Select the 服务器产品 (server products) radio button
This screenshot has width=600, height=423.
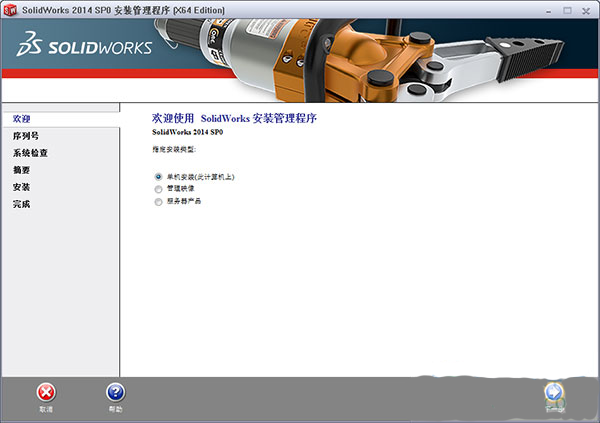pos(158,202)
